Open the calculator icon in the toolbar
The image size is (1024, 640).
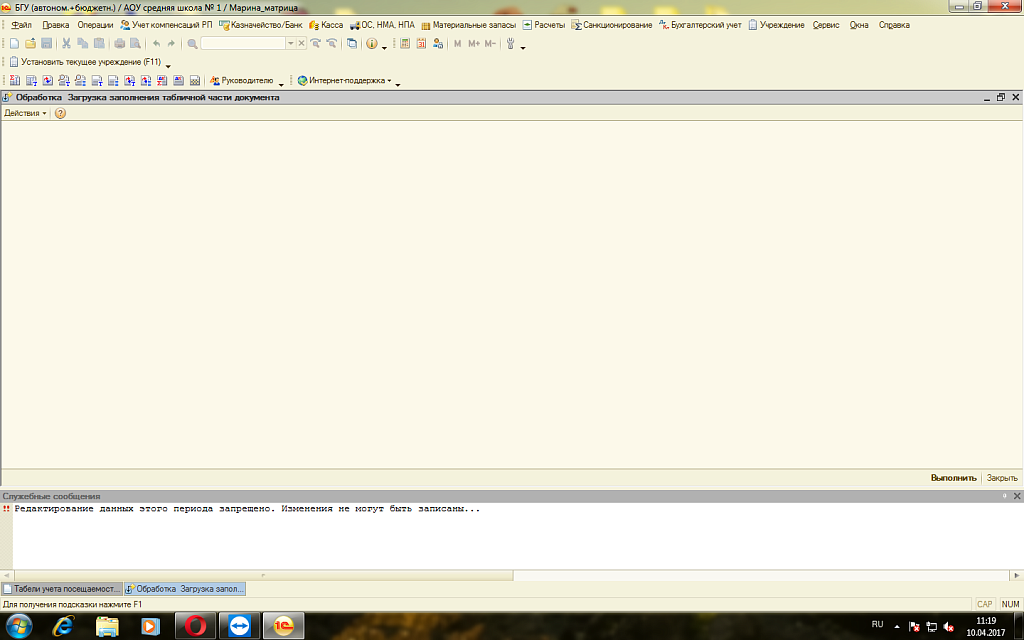[x=405, y=44]
